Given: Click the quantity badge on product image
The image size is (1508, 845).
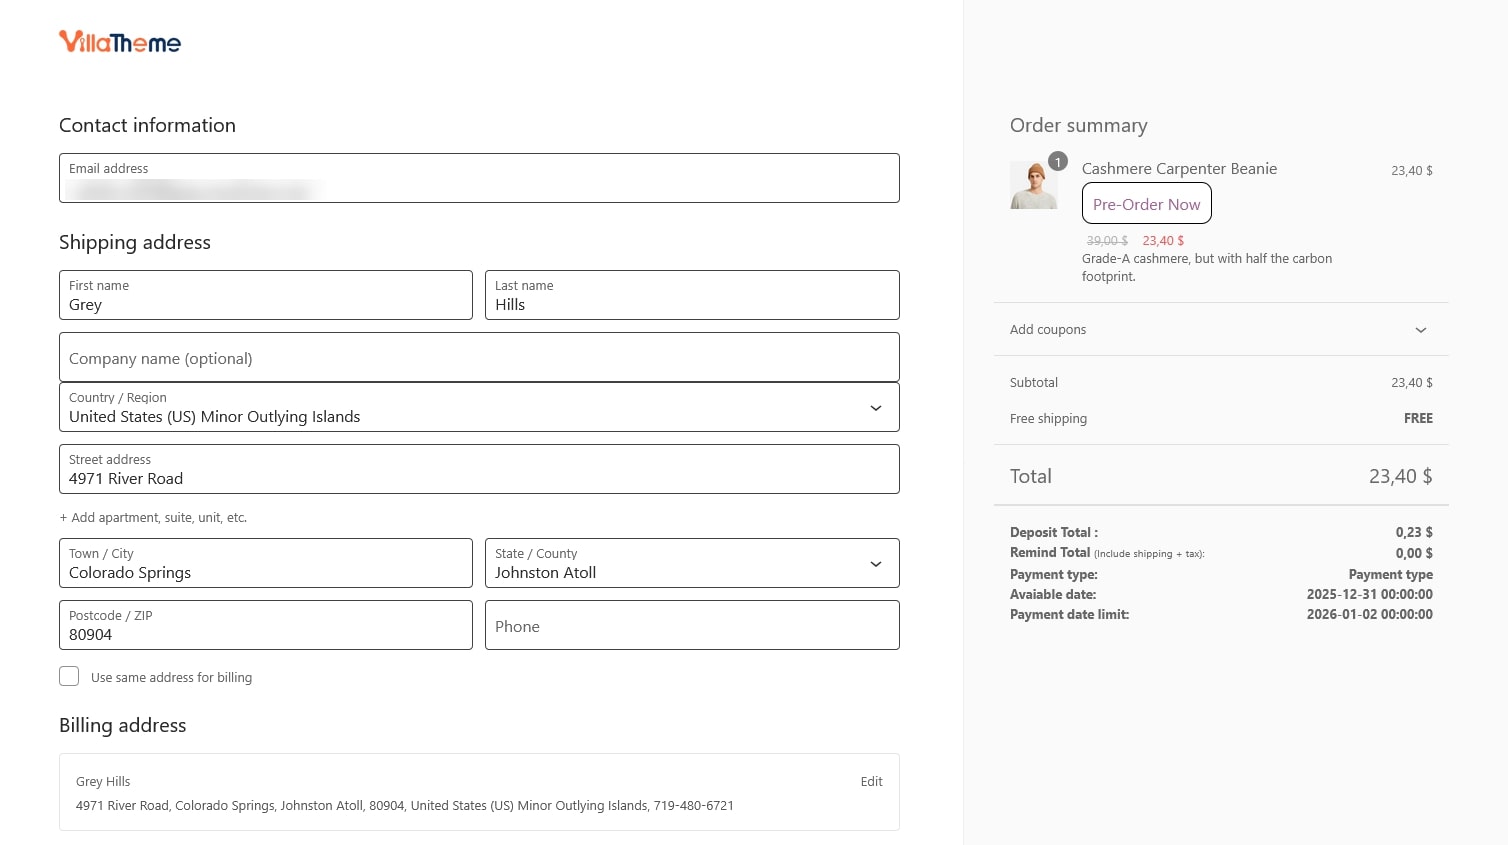Looking at the screenshot, I should [x=1058, y=162].
